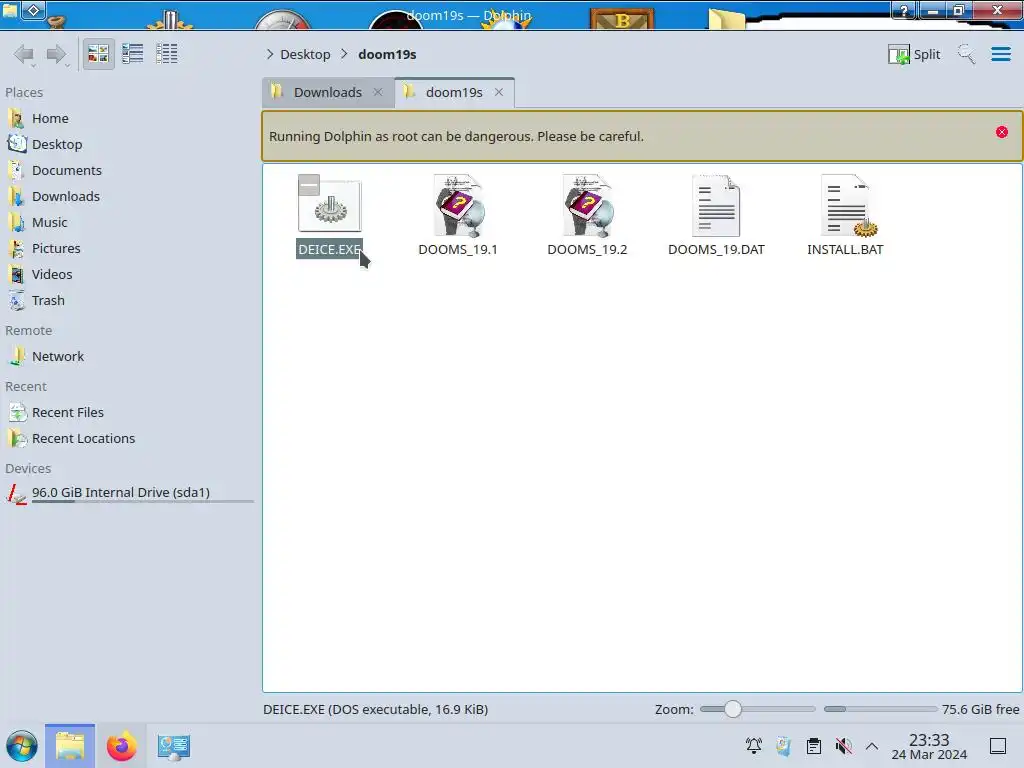Expand hidden system tray icons

click(x=872, y=746)
